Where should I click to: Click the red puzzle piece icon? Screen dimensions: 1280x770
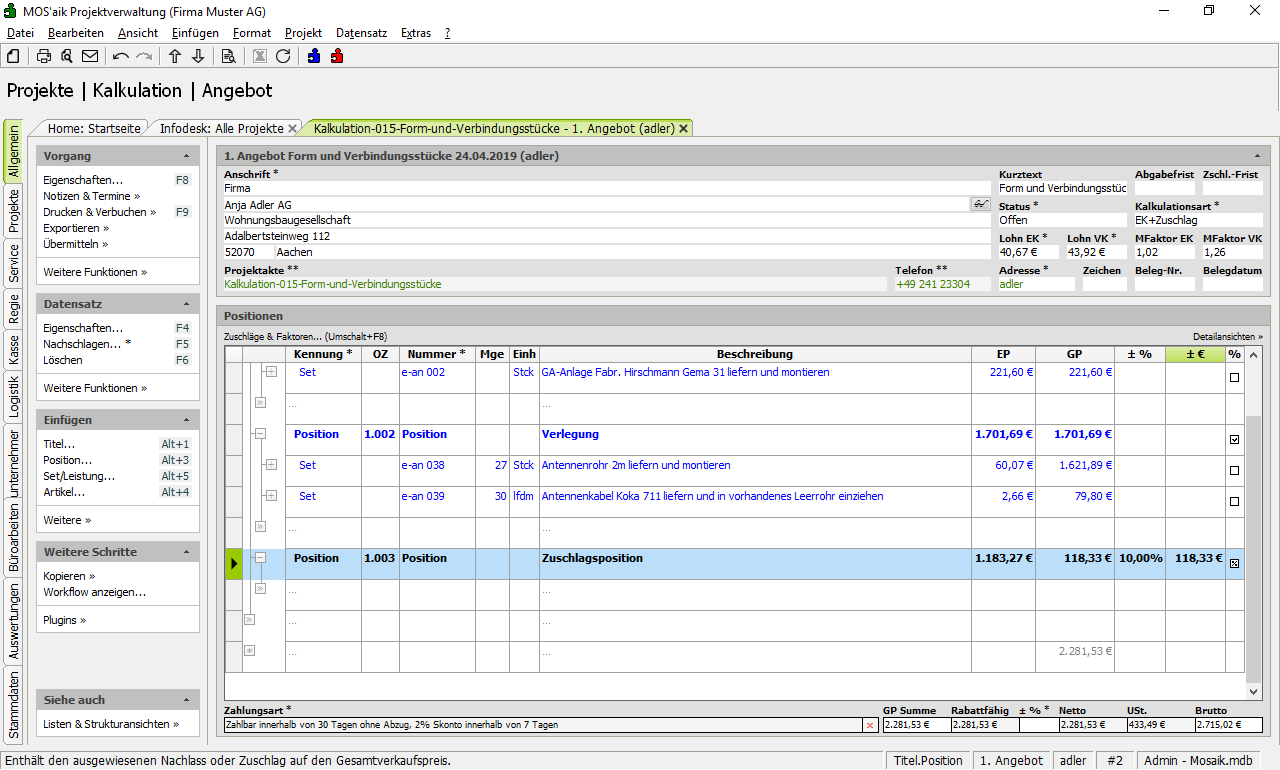pyautogui.click(x=337, y=56)
